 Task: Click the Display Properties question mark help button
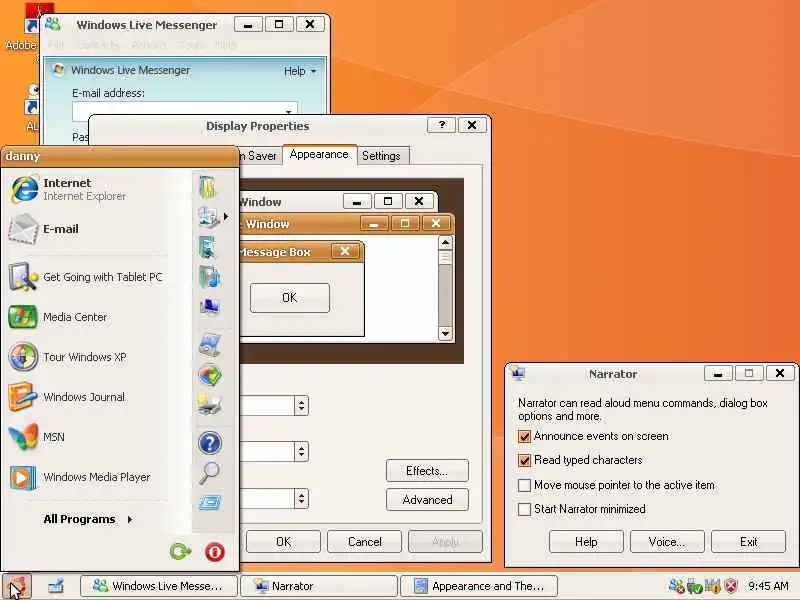(441, 125)
